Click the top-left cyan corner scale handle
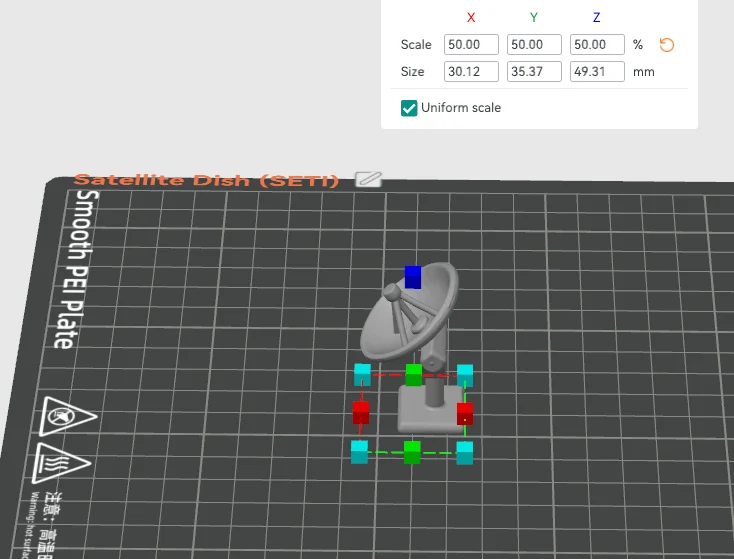 pyautogui.click(x=362, y=375)
